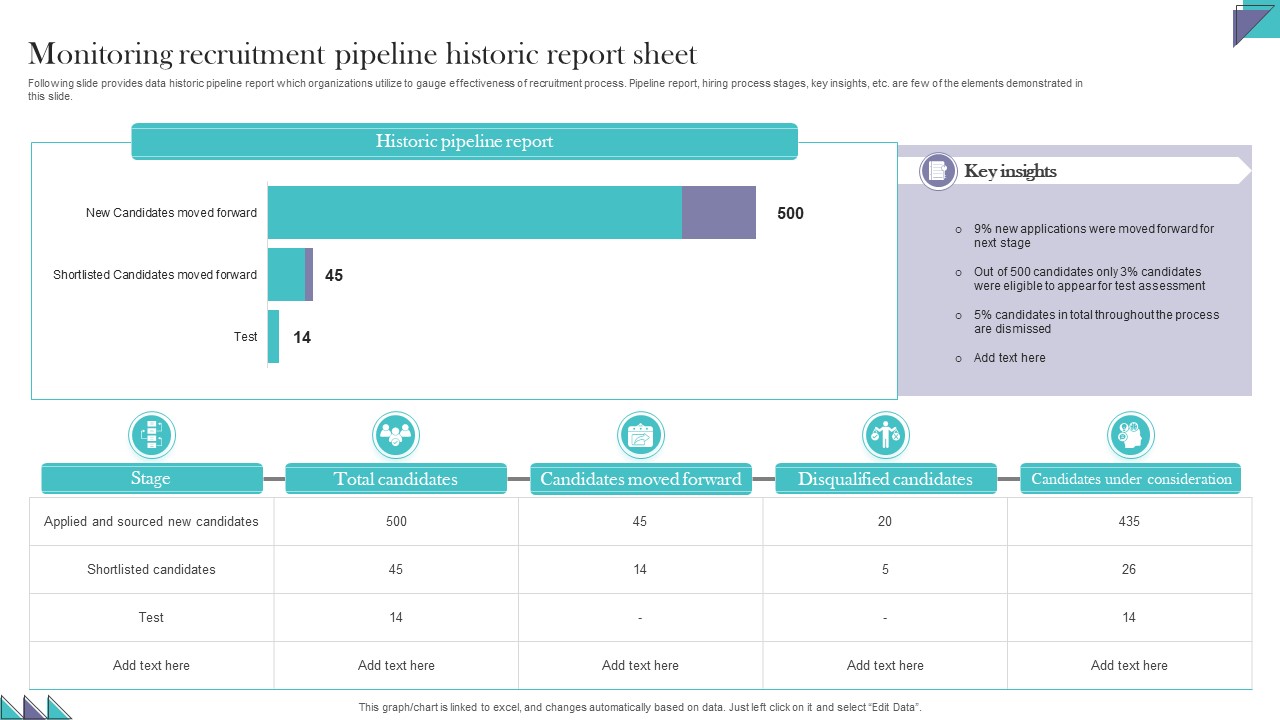Select the 14 data label in chart
This screenshot has width=1280, height=720.
(302, 338)
